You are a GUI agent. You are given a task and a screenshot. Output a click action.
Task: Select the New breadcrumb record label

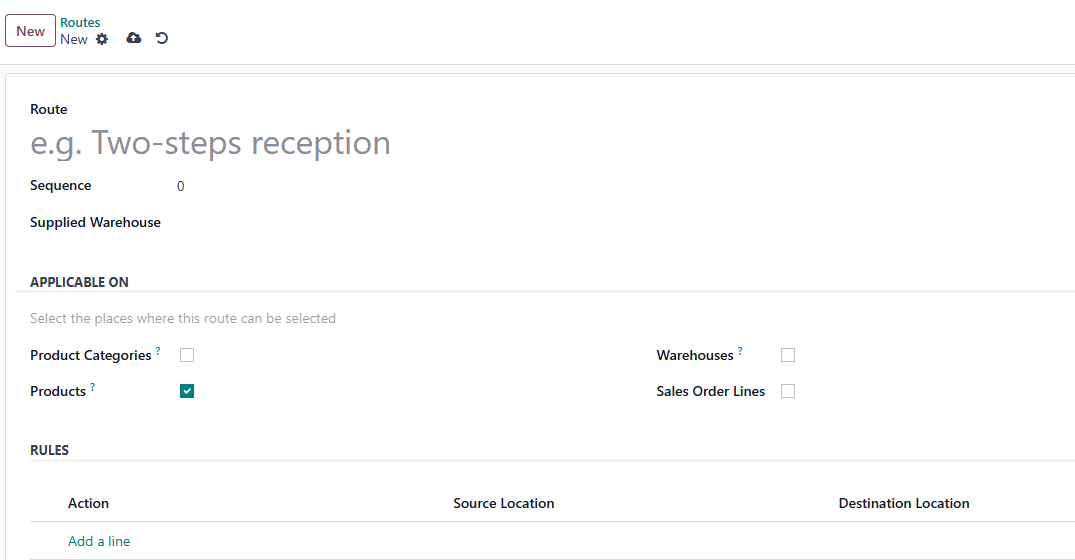(x=73, y=39)
